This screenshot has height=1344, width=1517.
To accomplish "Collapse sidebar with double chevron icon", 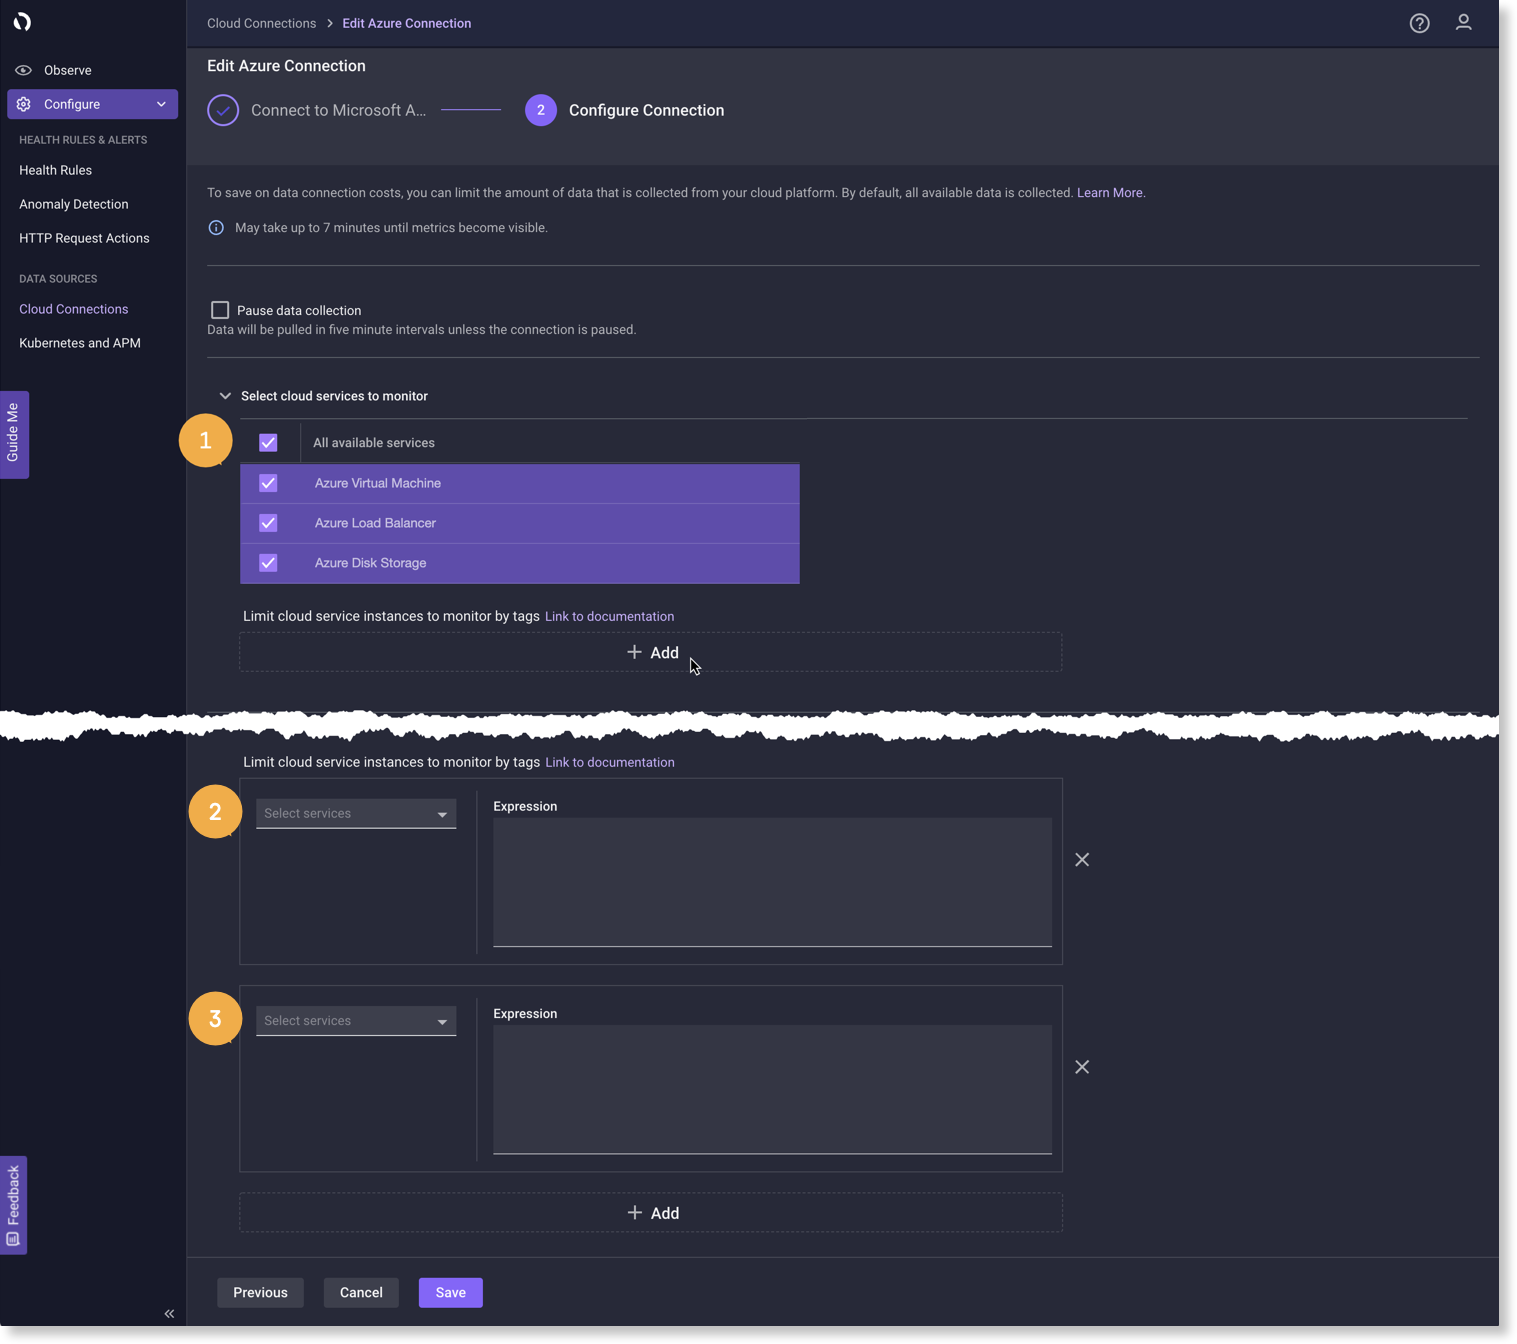I will 169,1313.
